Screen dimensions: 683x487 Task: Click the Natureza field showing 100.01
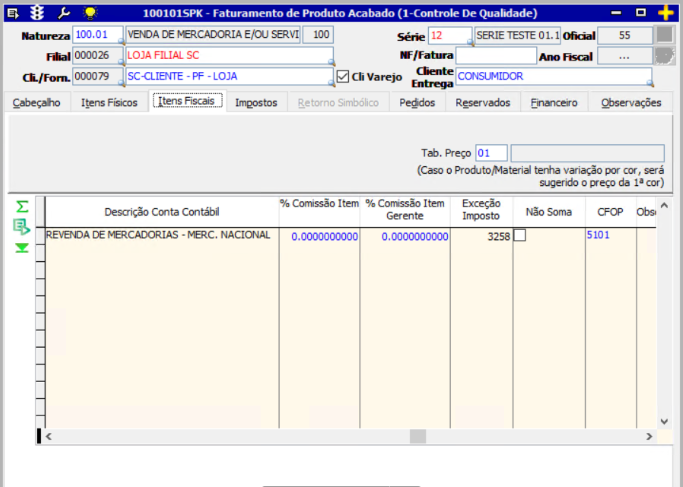point(98,35)
